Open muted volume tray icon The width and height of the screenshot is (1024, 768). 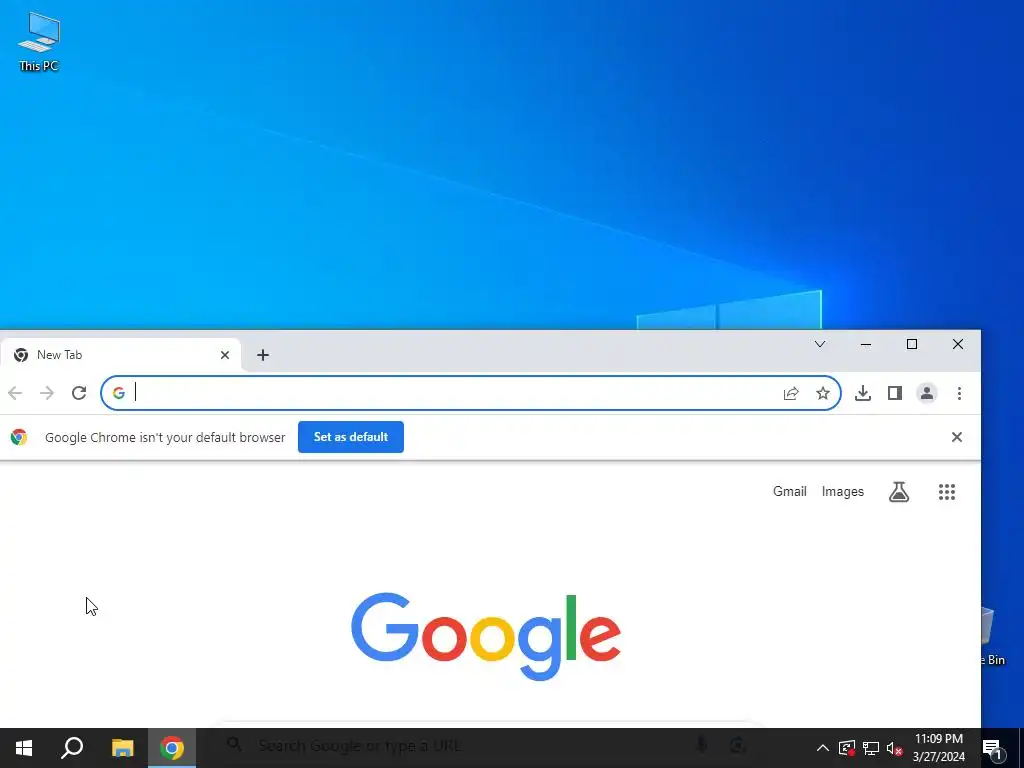(x=894, y=748)
